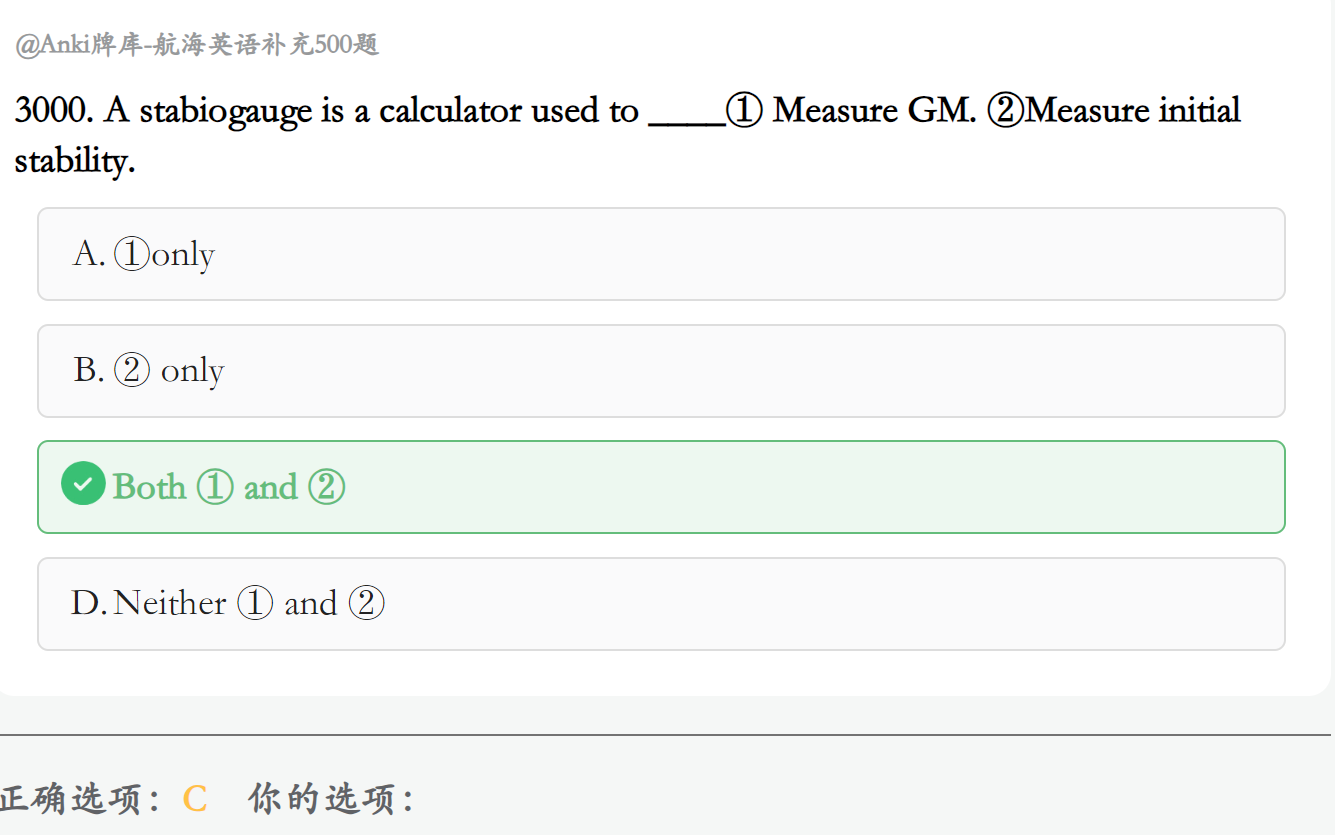Click the "正确选项:" label
Viewport: 1335px width, 835px height.
point(80,799)
